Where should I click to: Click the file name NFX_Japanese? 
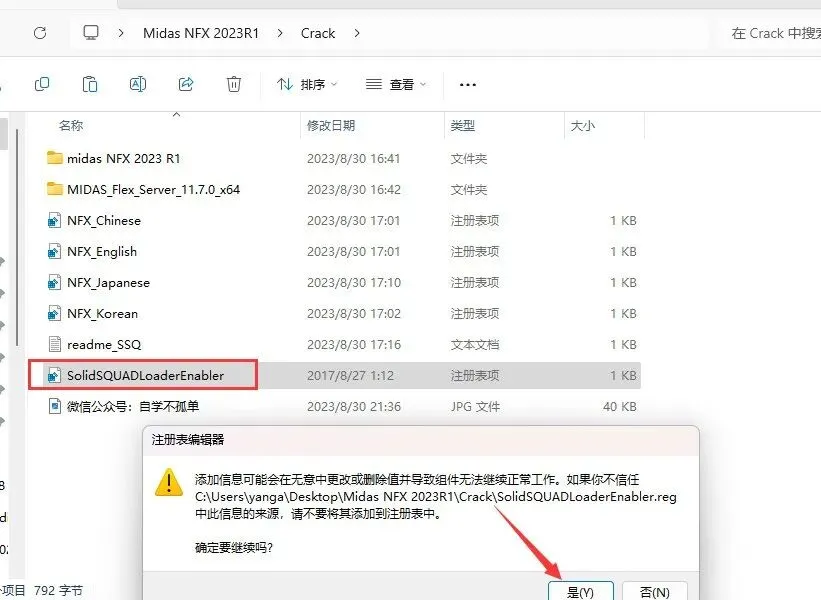pos(108,282)
